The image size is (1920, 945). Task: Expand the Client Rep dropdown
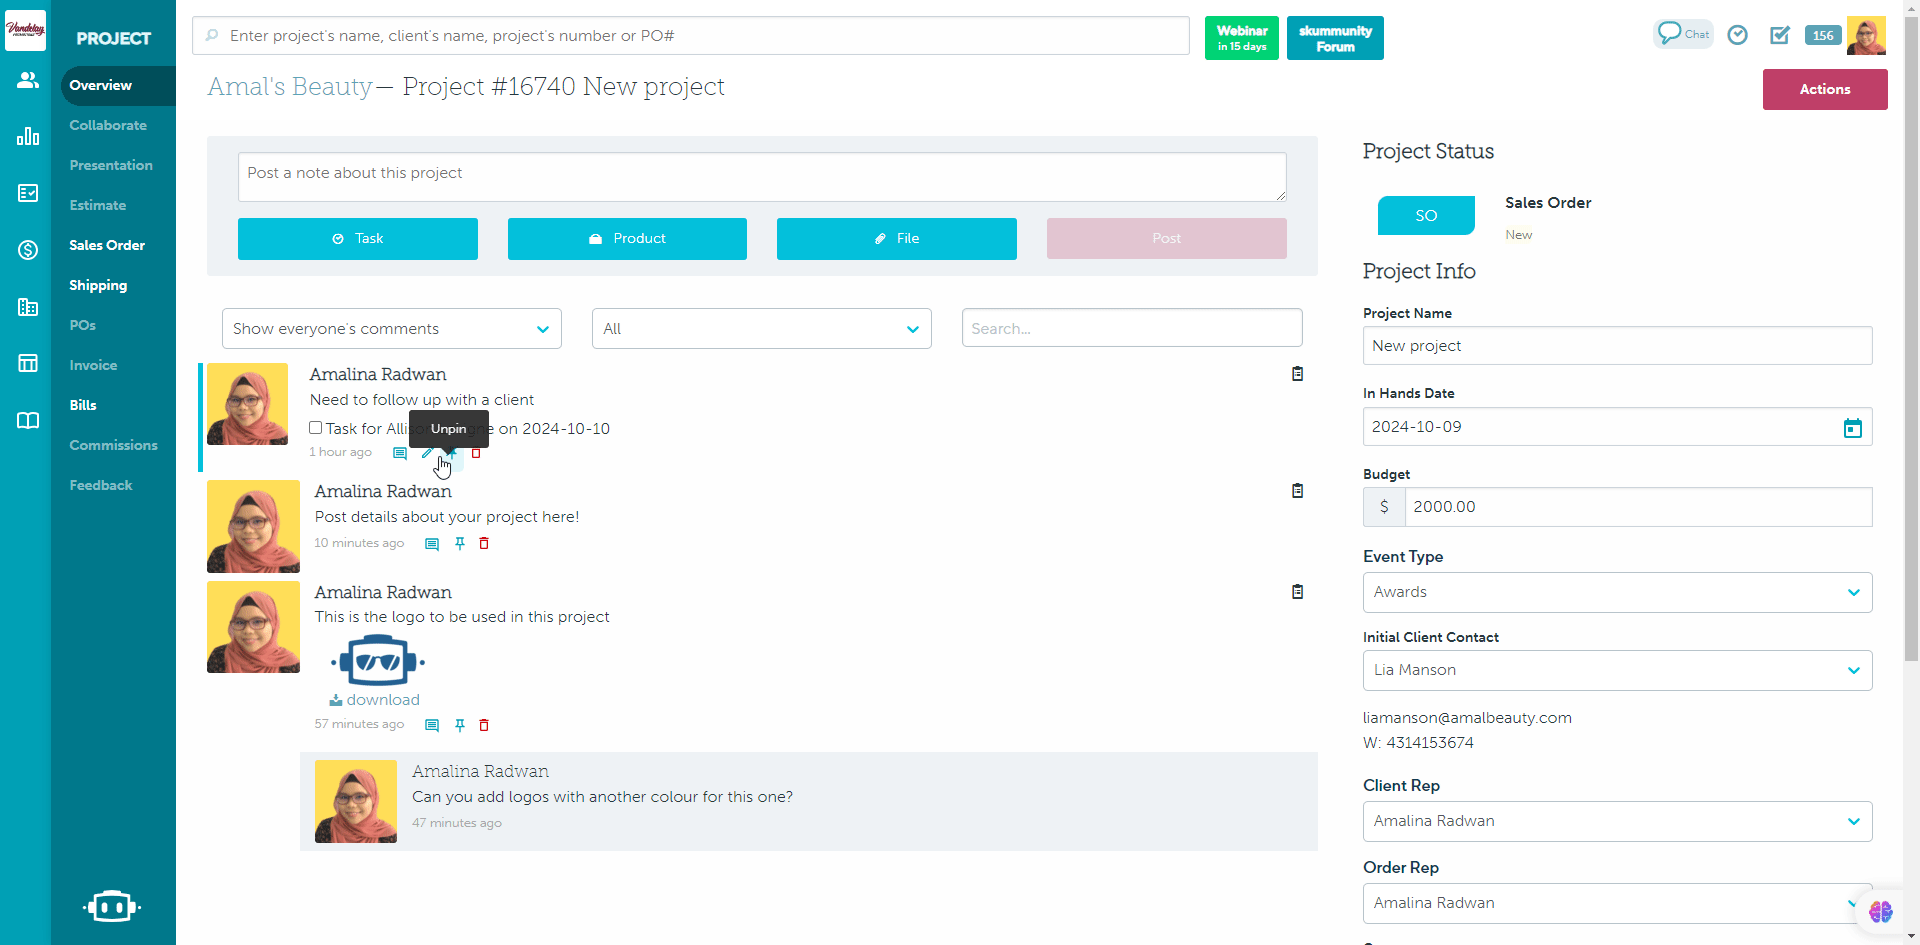point(1616,821)
